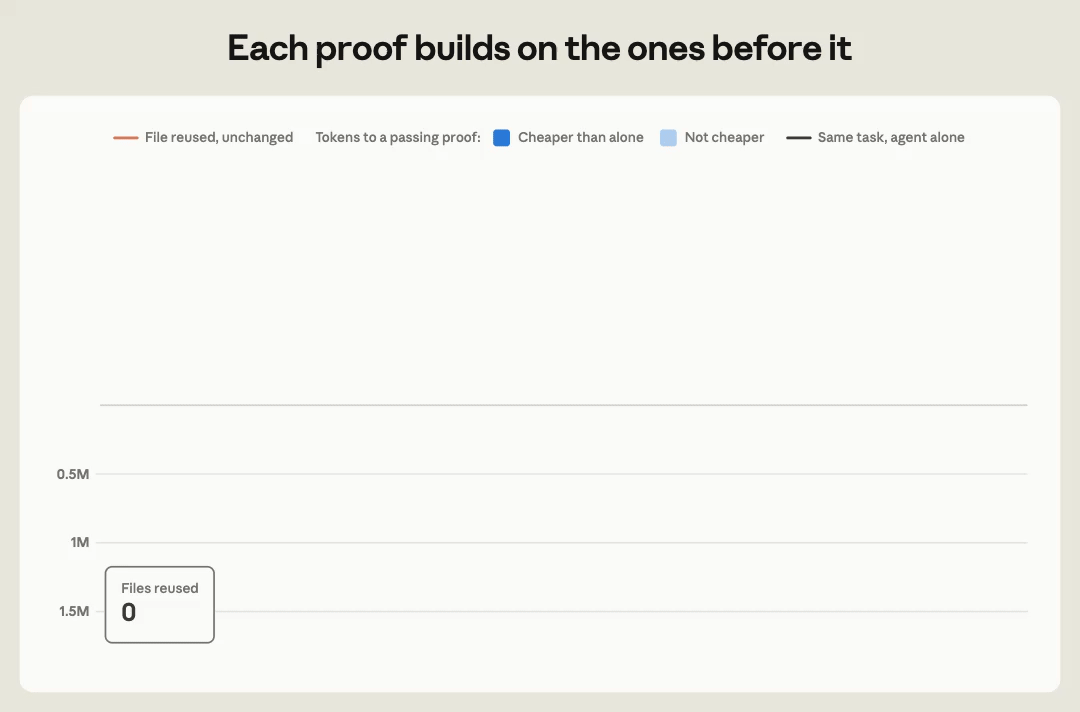This screenshot has height=712, width=1080.
Task: Click the 1M axis label
Action: (80, 543)
